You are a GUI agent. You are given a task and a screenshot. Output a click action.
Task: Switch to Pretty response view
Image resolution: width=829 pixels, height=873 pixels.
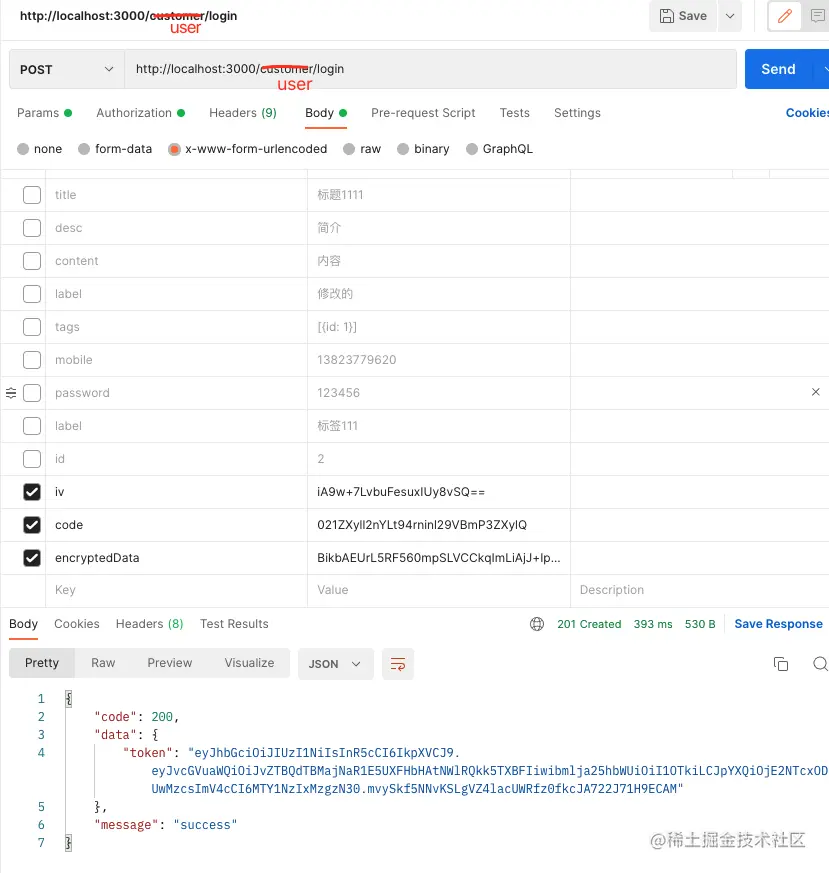coord(42,663)
